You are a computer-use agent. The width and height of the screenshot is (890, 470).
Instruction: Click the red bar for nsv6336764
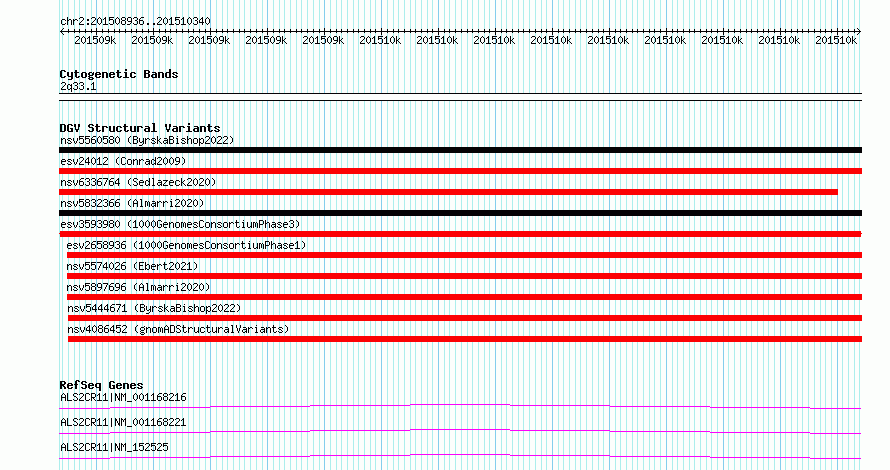pos(448,192)
